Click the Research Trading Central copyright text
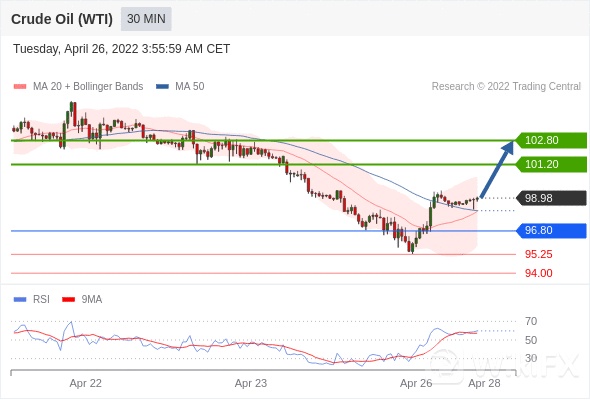This screenshot has width=590, height=400. point(506,87)
